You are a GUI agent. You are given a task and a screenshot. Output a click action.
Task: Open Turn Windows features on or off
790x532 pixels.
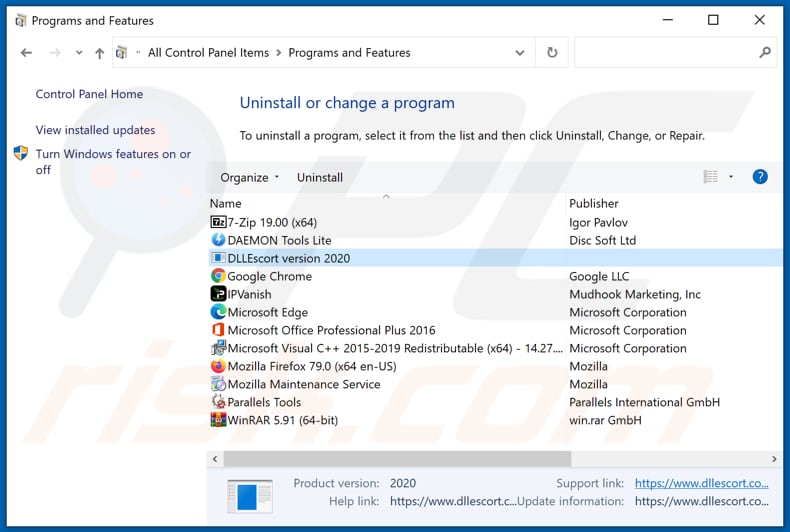tap(113, 162)
